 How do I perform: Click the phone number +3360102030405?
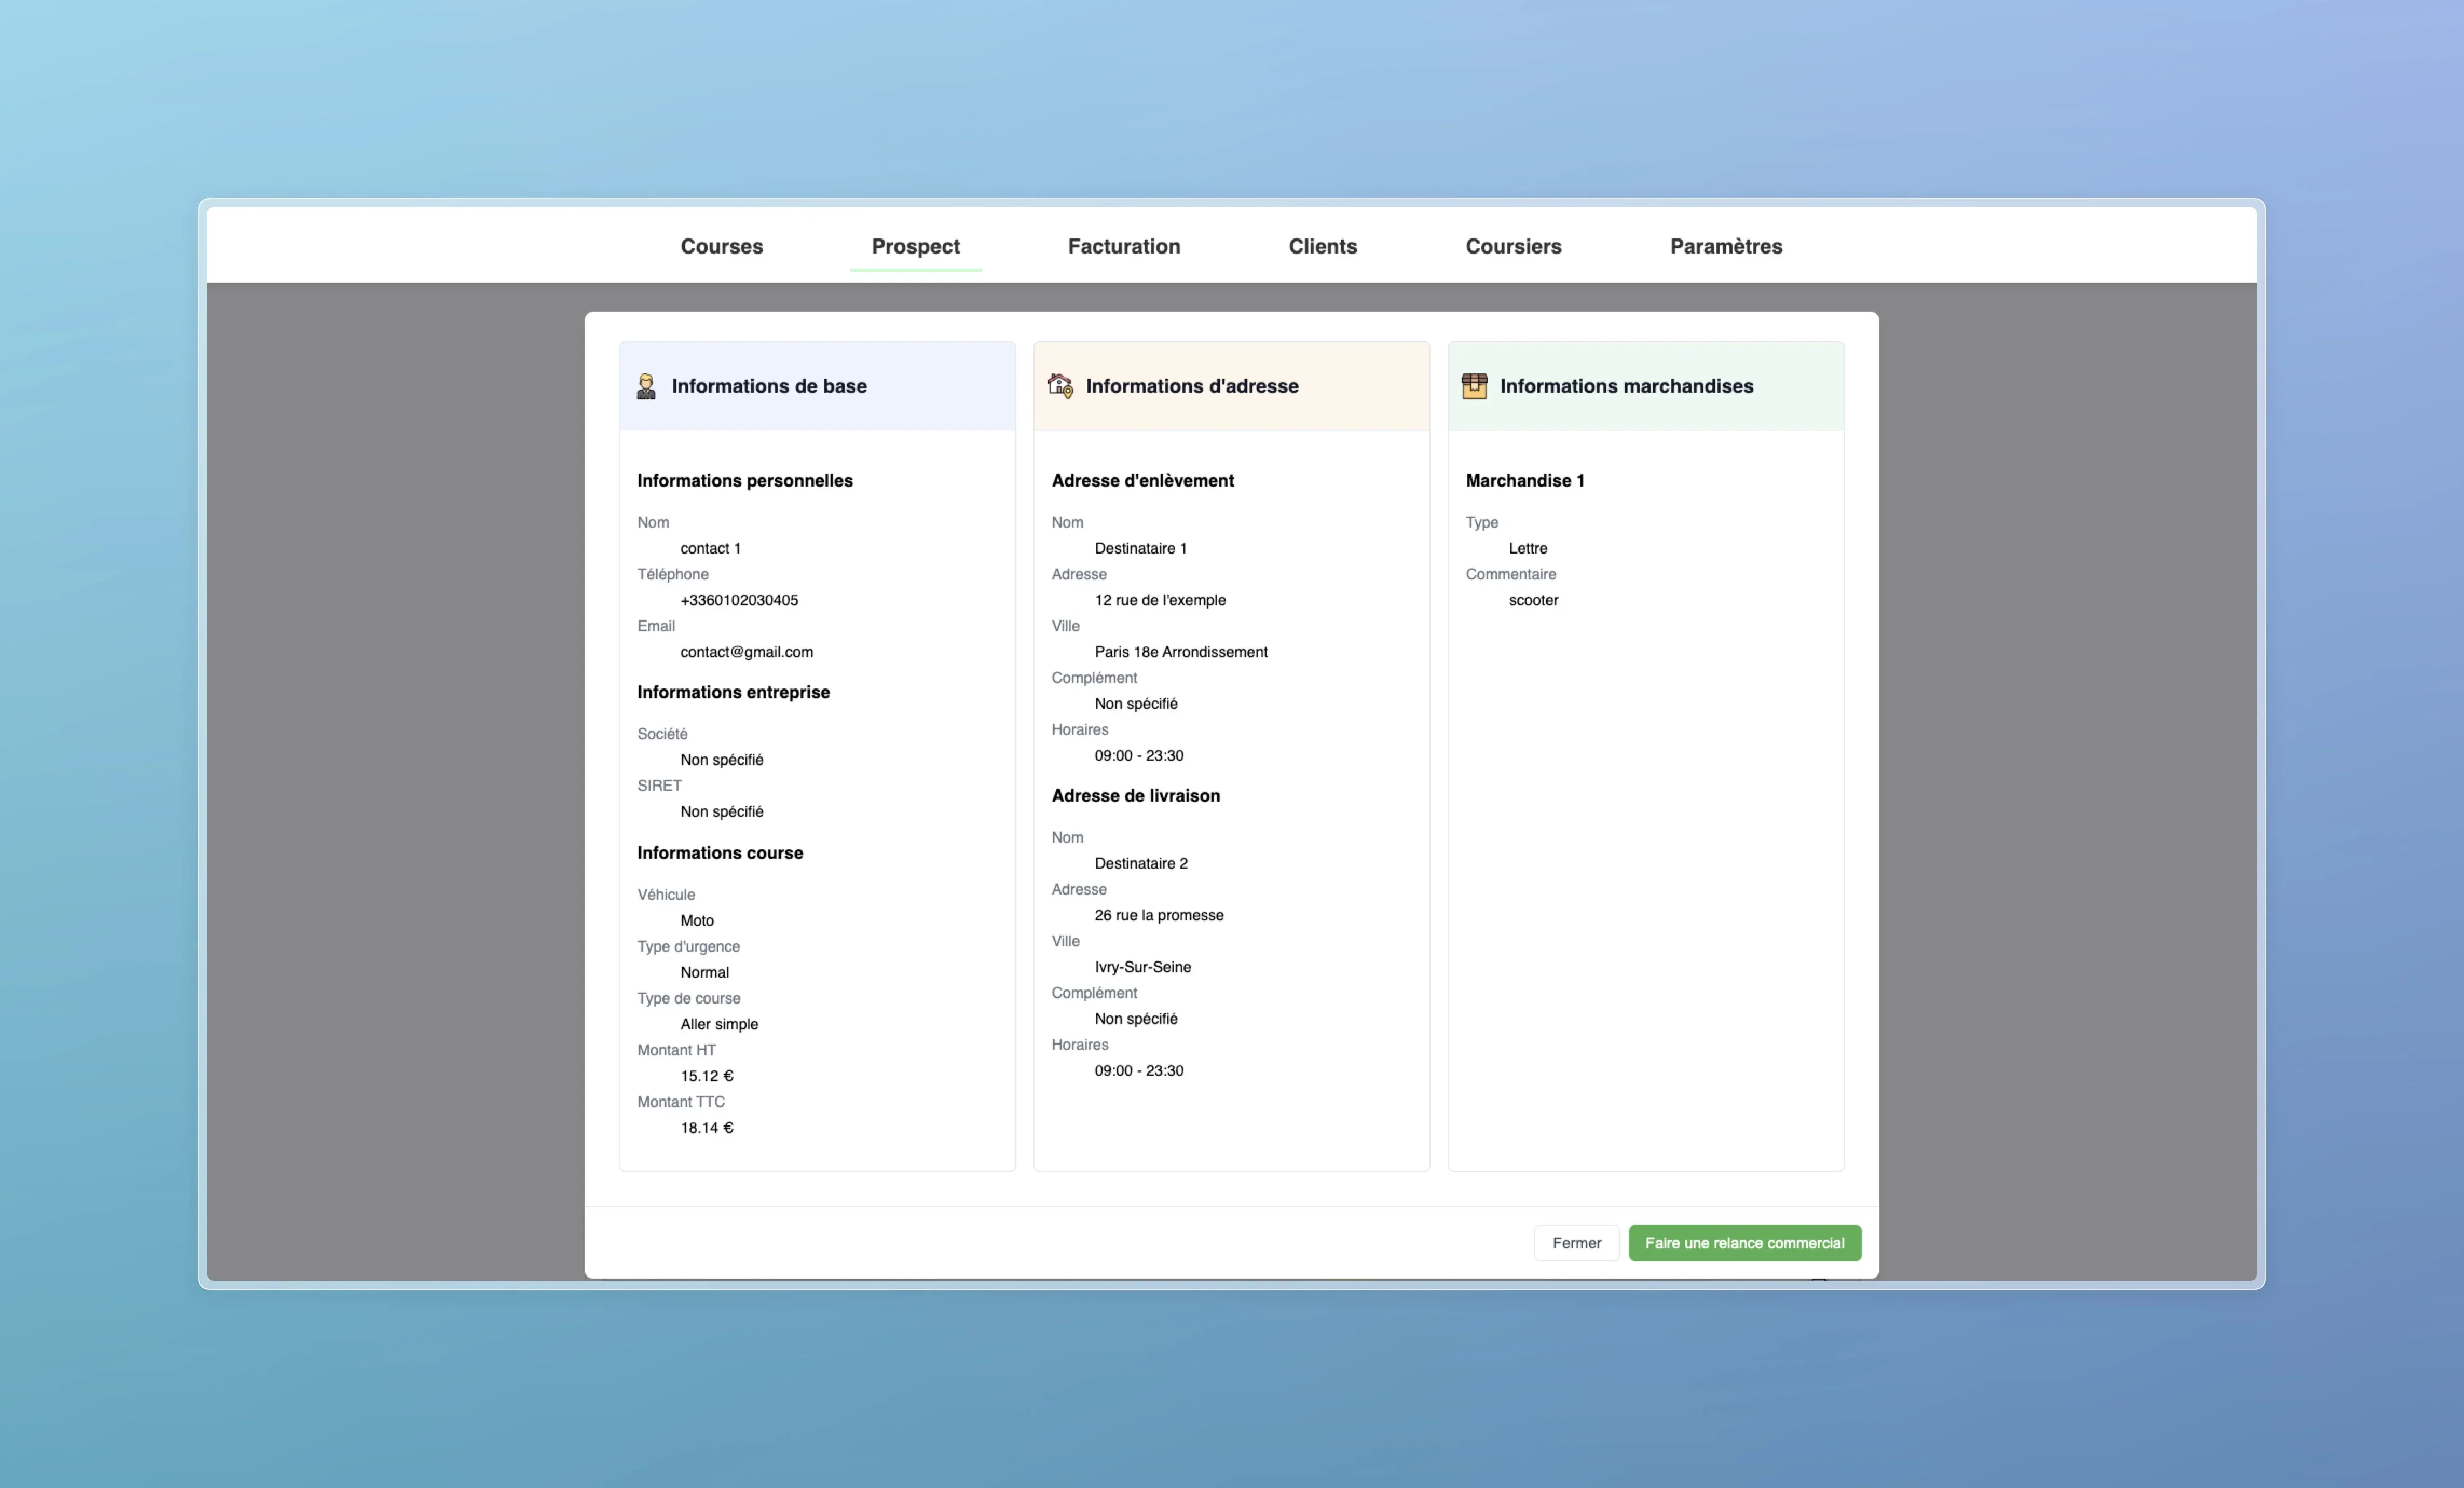pos(739,600)
